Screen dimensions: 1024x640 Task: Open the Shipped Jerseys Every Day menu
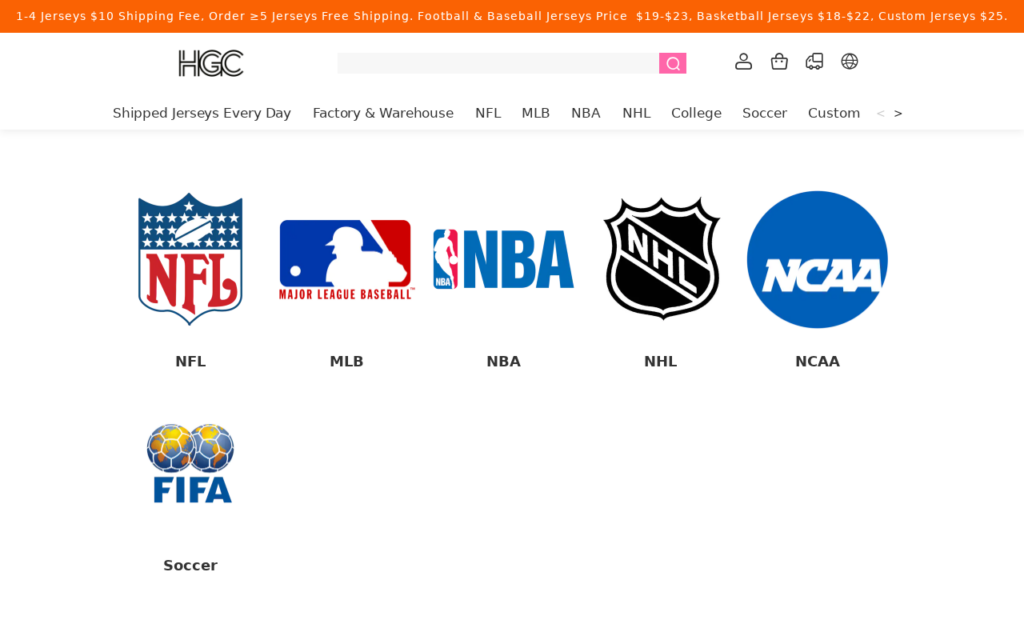(x=202, y=113)
